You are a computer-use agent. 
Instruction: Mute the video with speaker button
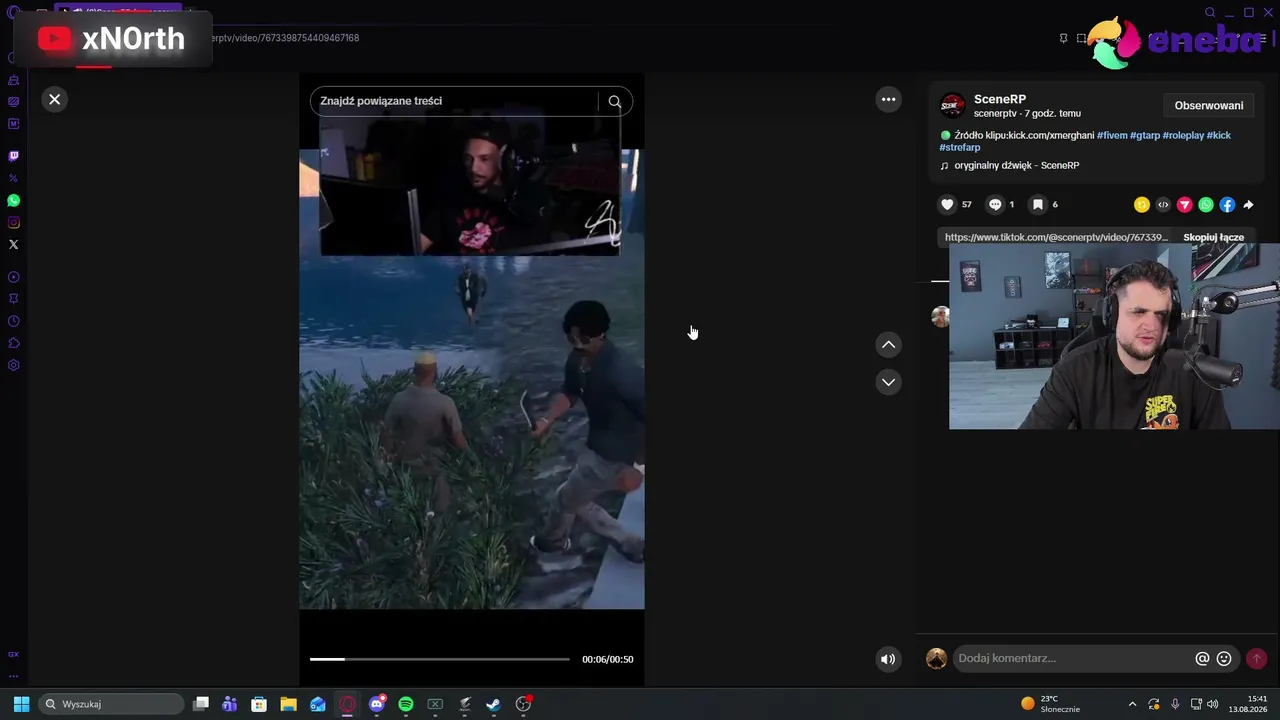888,659
